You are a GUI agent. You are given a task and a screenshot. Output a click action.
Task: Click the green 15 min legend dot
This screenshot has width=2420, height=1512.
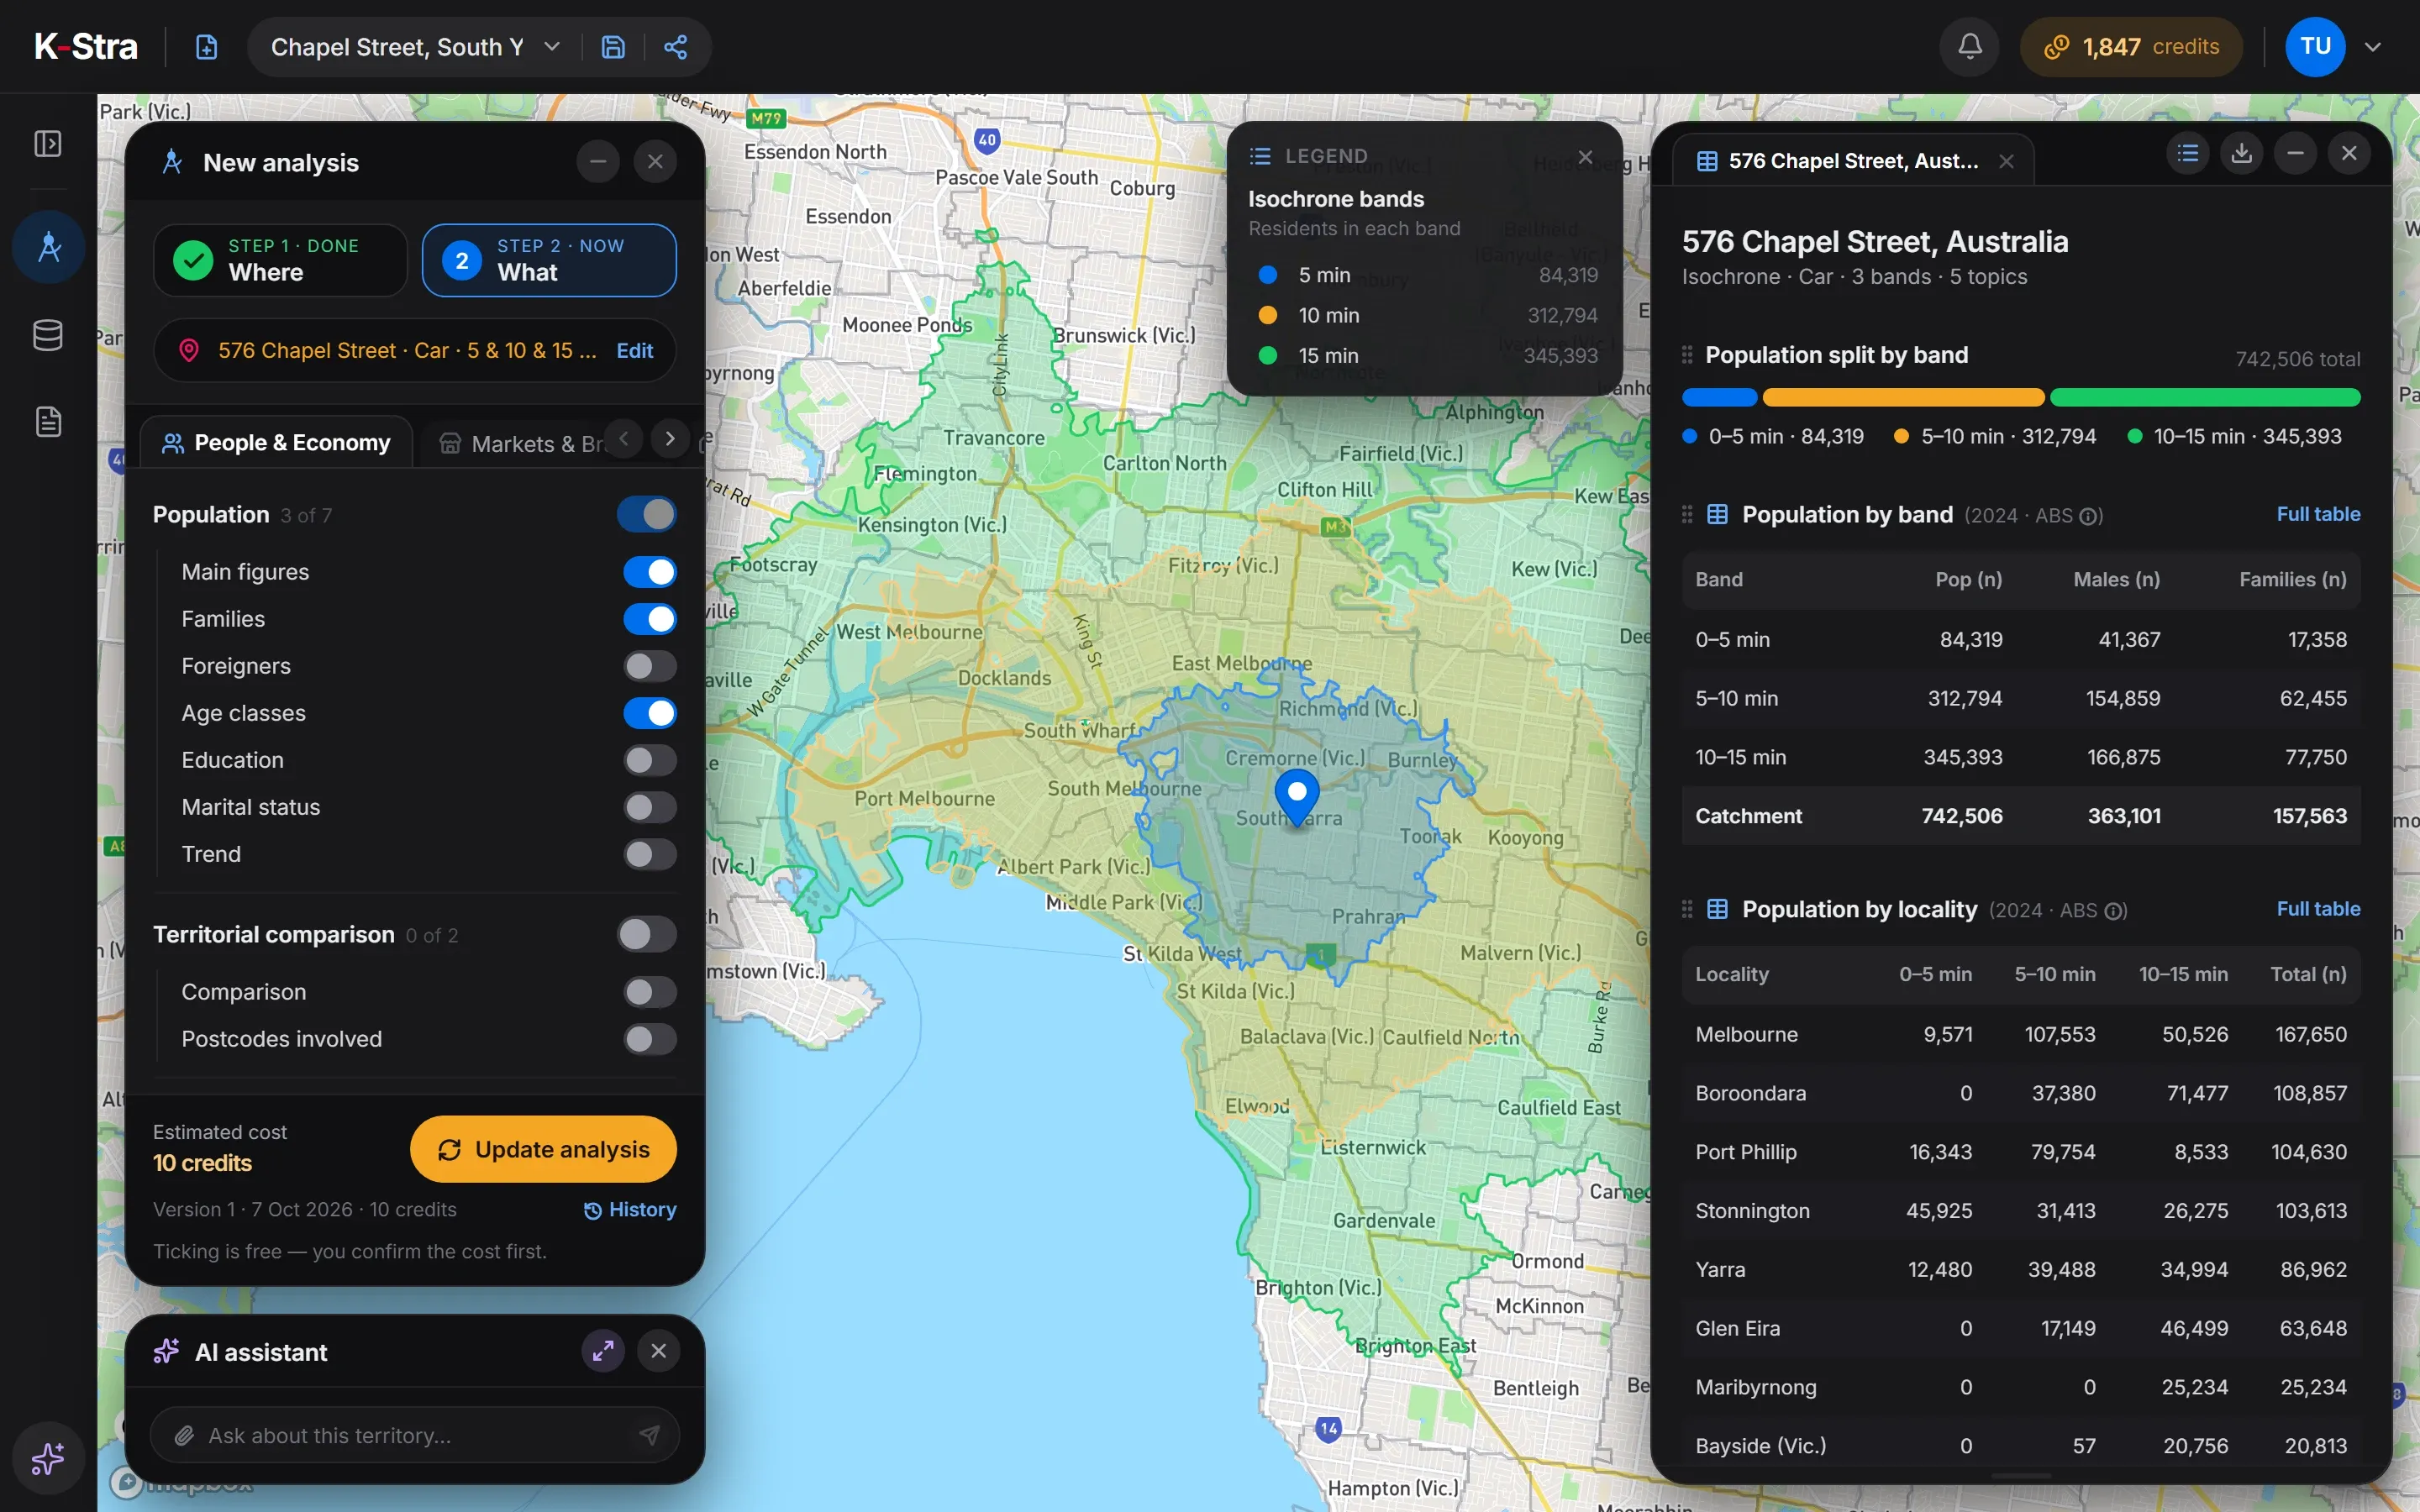[x=1267, y=355]
